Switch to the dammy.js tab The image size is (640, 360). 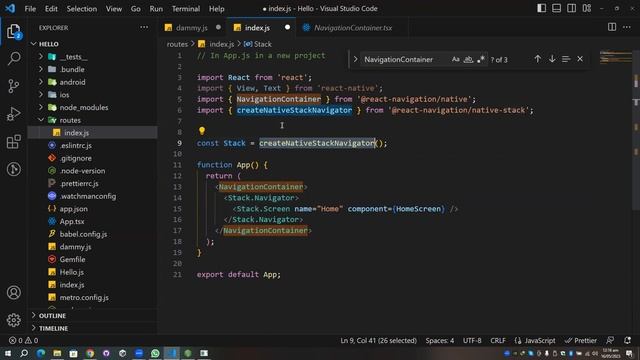tap(191, 27)
